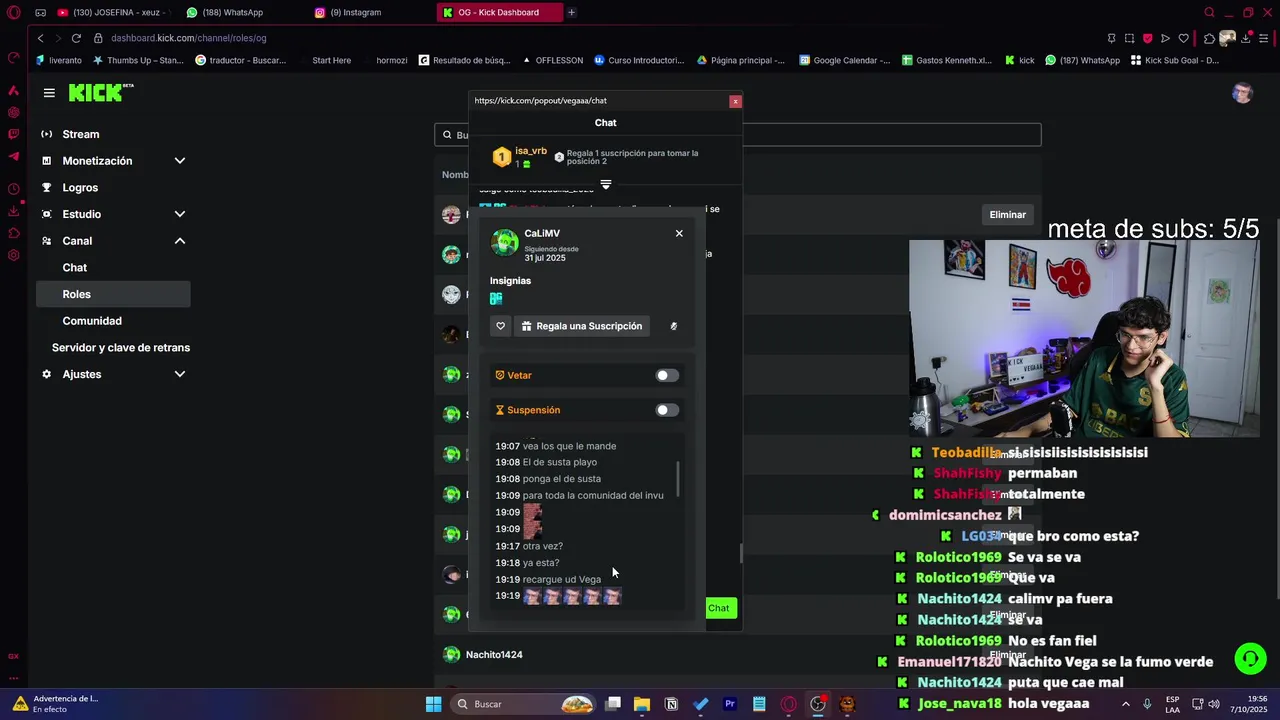Click Nachito1424 in the roles list
Viewport: 1280px width, 720px height.
point(494,655)
